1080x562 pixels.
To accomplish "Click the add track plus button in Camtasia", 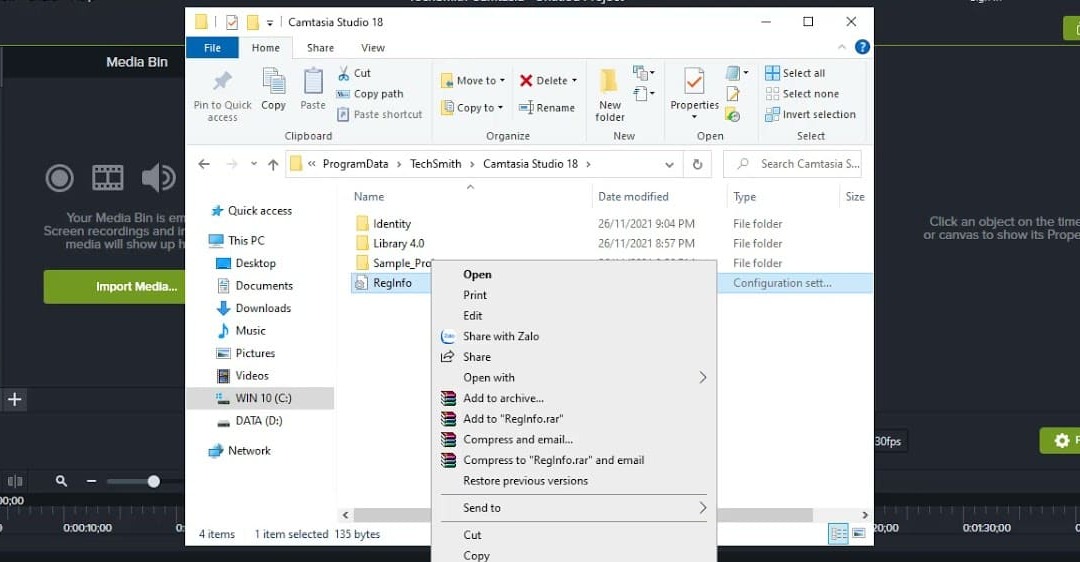I will pos(14,399).
